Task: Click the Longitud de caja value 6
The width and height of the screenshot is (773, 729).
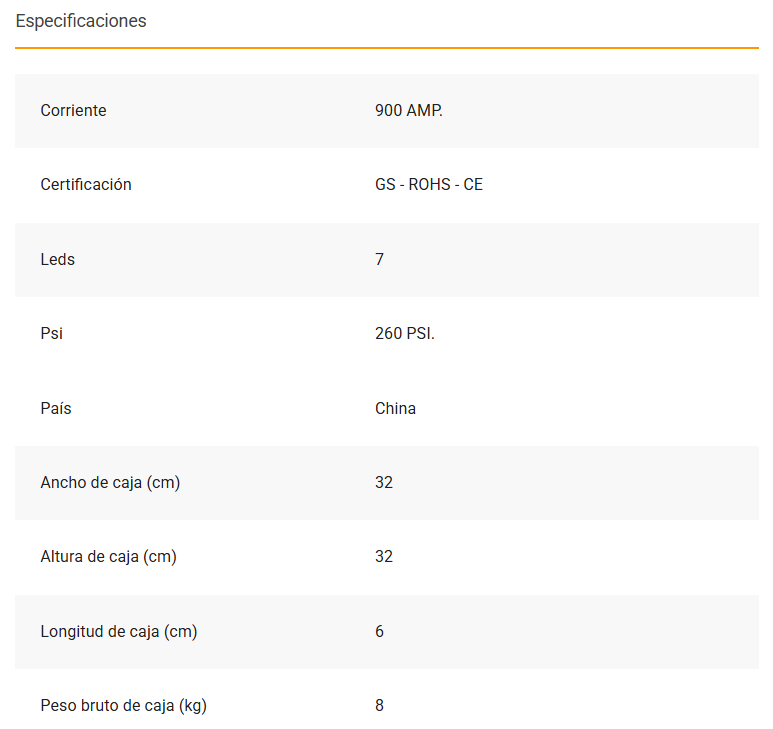Action: click(x=379, y=632)
